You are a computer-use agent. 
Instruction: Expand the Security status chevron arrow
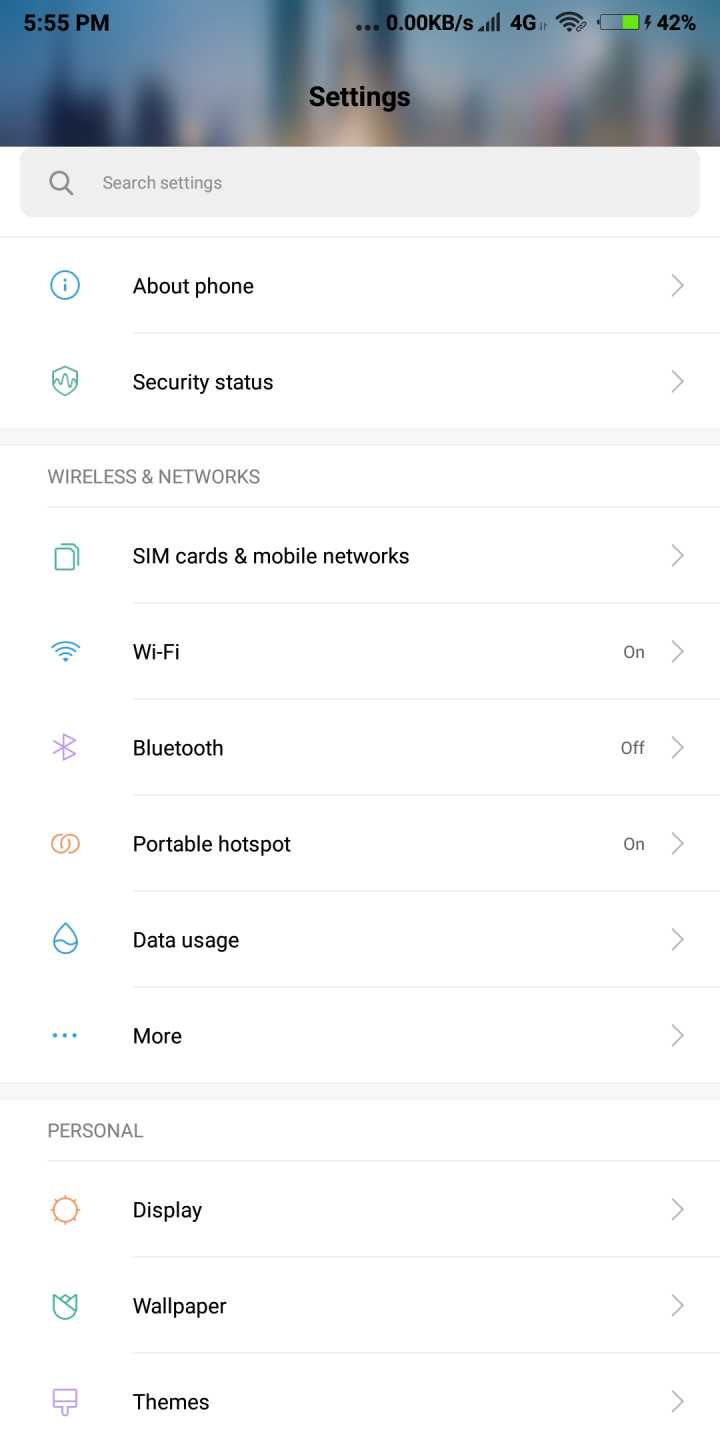pos(677,381)
